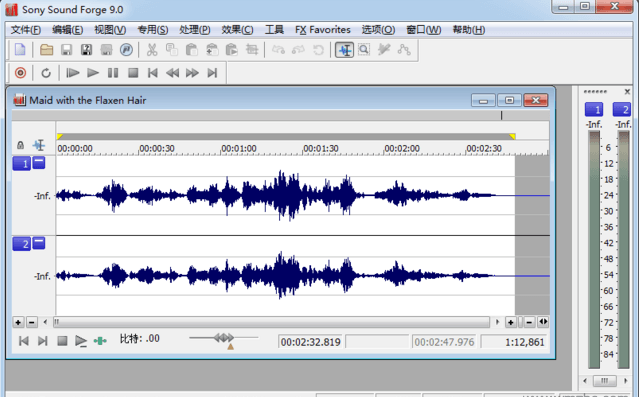Paste with the clipboard icon
This screenshot has width=639, height=397.
click(192, 50)
